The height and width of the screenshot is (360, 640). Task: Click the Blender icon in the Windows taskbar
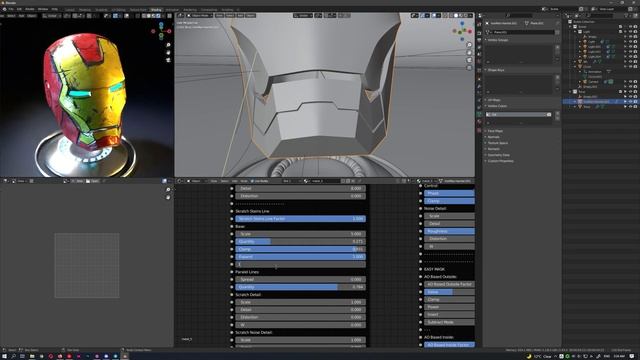(125, 356)
